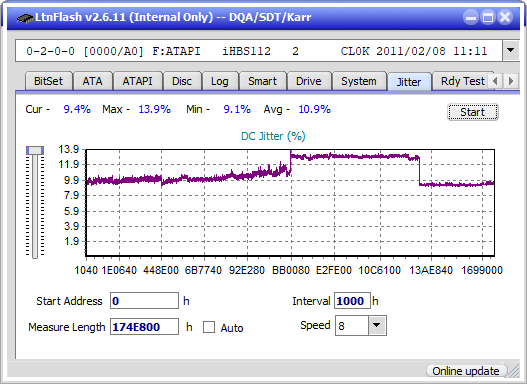Click the x-axis label 448E00

click(x=161, y=270)
